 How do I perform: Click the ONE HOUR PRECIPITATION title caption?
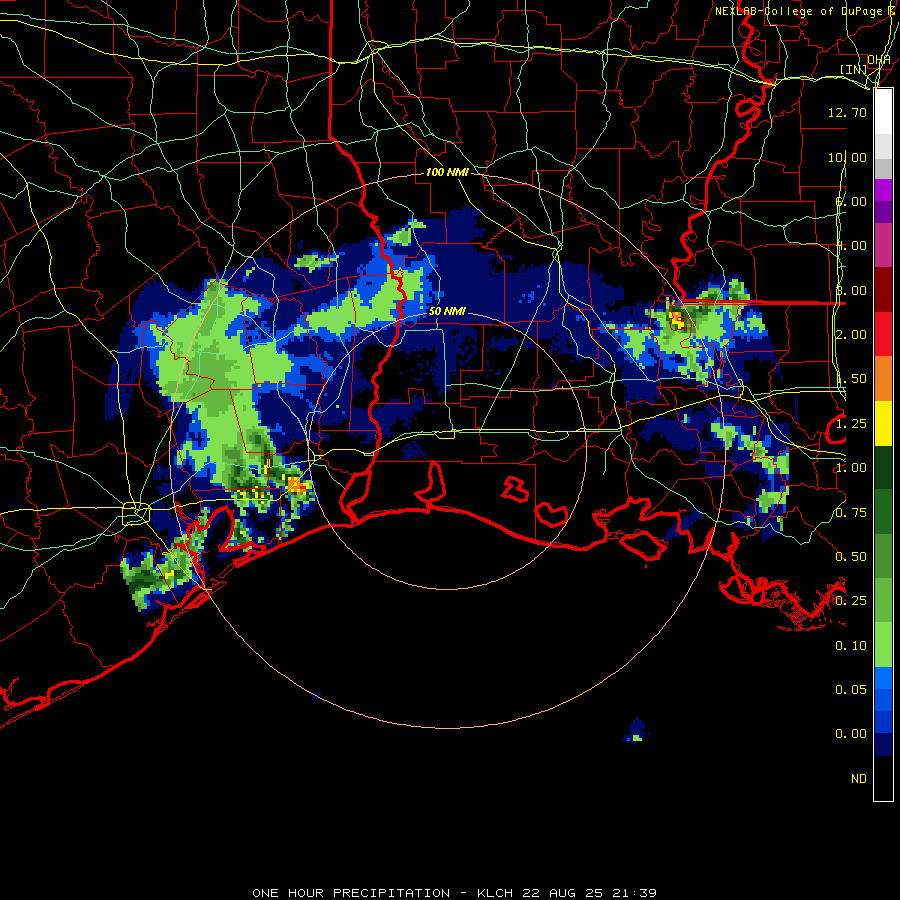454,893
